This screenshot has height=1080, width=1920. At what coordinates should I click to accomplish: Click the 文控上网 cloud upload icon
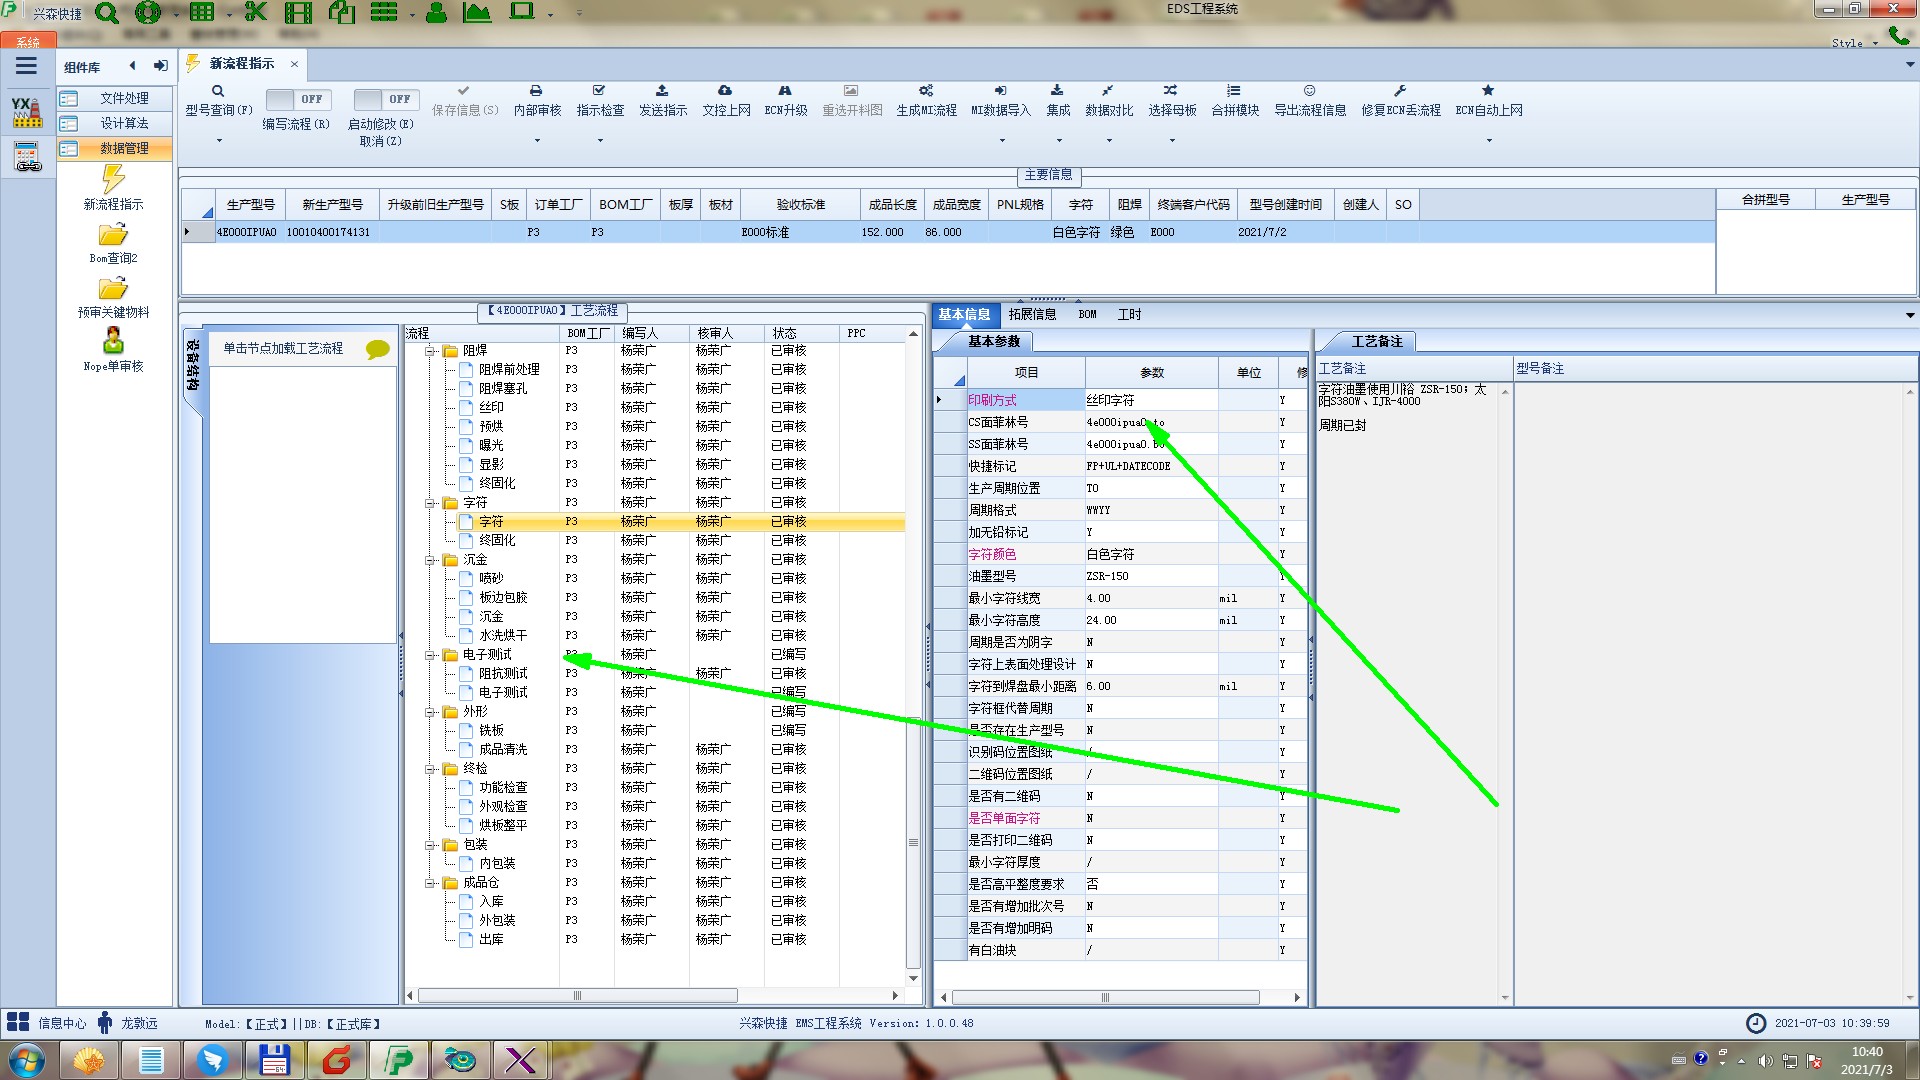pos(725,91)
